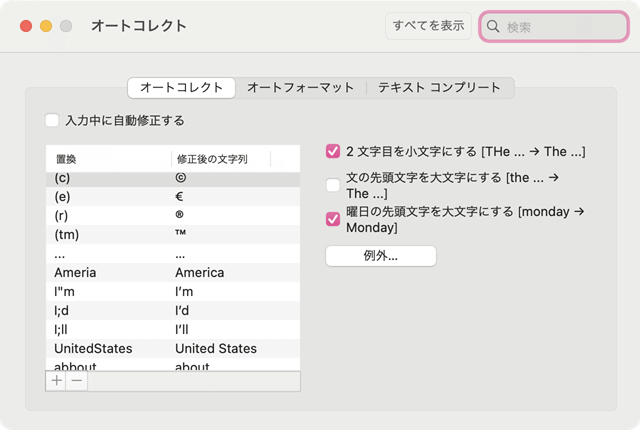This screenshot has width=640, height=430.
Task: Click the magnifying glass search icon
Action: [493, 27]
